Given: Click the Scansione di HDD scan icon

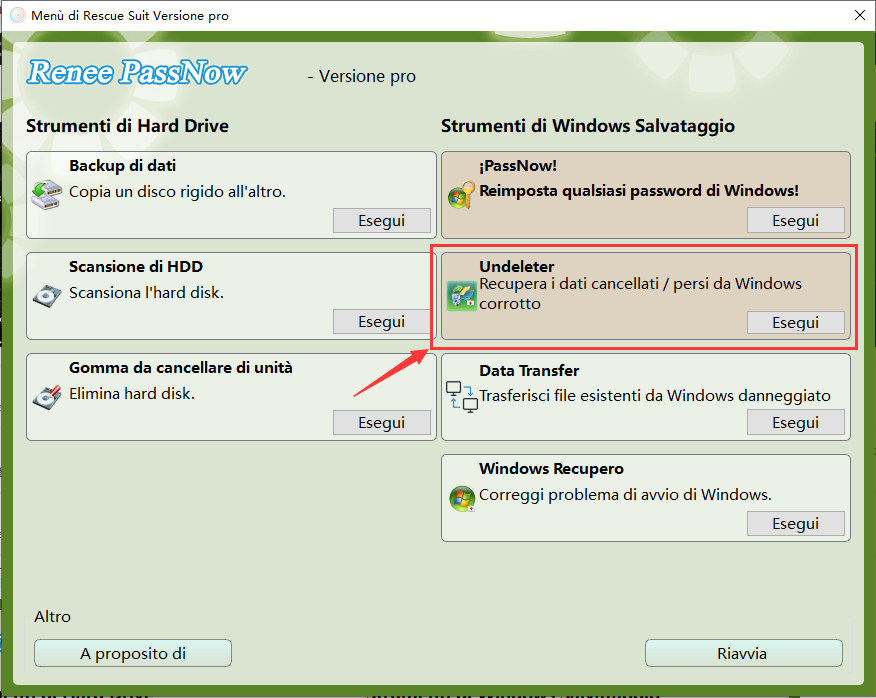Looking at the screenshot, I should click(46, 295).
